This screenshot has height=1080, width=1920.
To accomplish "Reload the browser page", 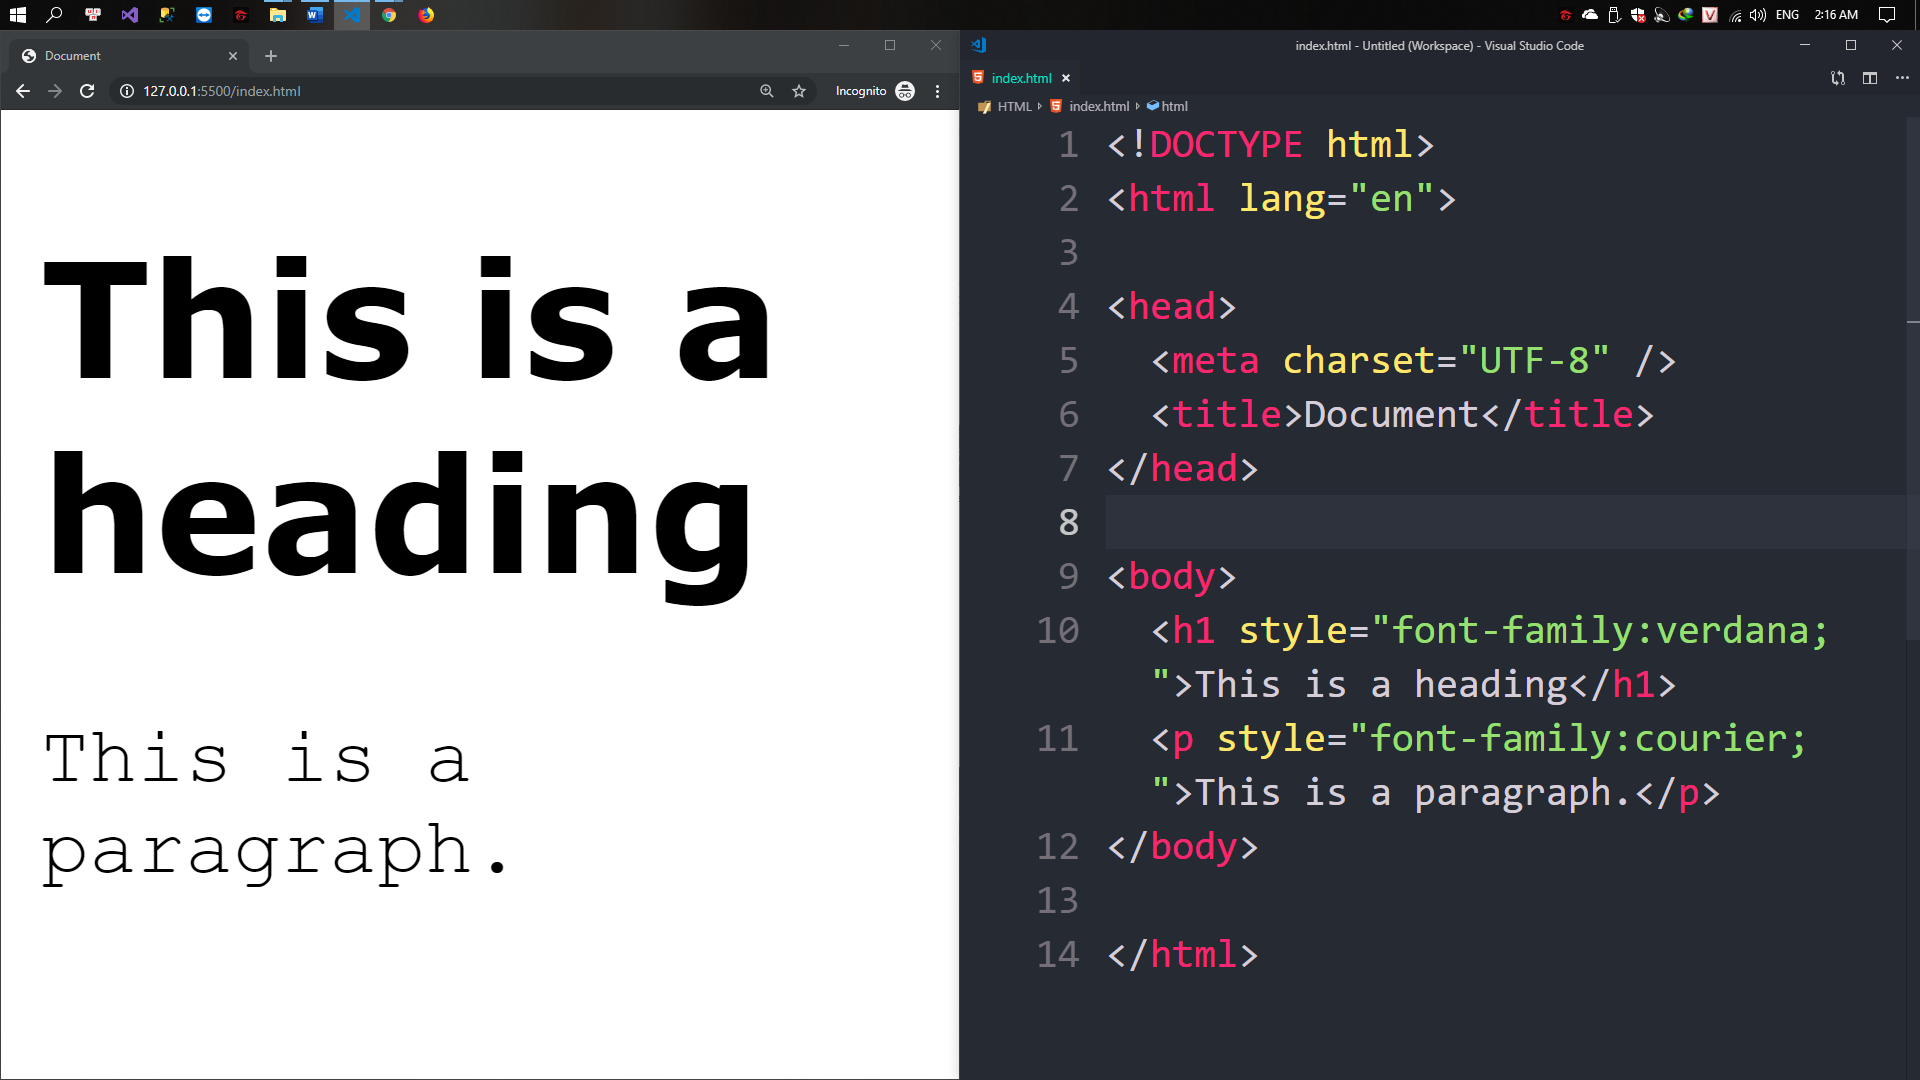I will tap(87, 91).
